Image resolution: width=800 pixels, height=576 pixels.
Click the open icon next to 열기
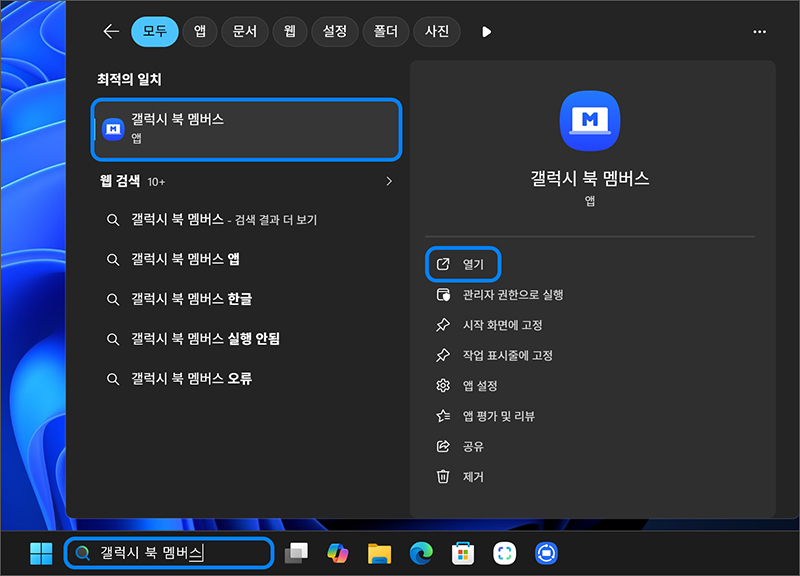443,264
